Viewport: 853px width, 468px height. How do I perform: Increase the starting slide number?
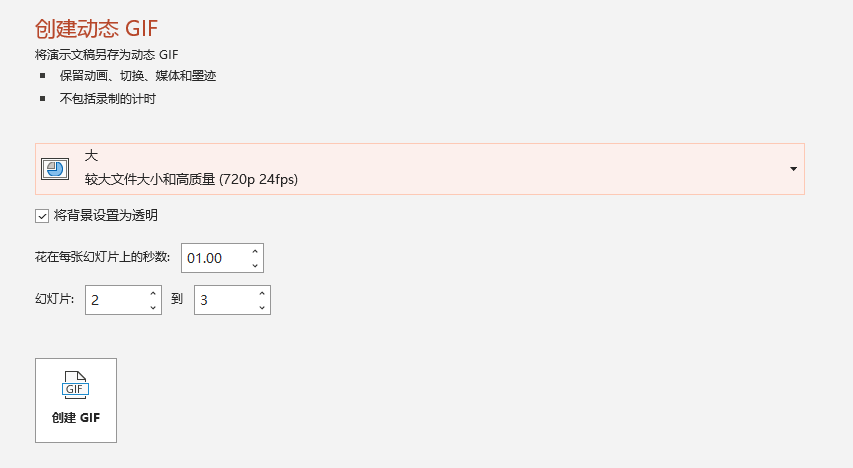tap(153, 294)
